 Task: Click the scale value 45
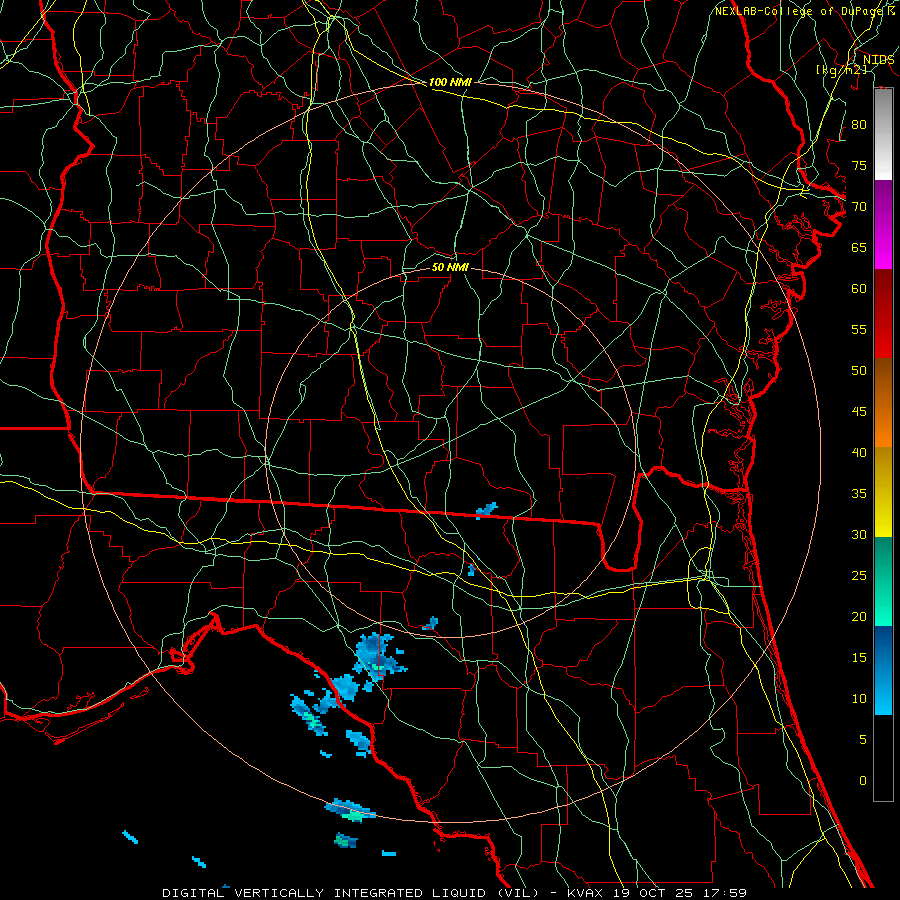coord(859,412)
